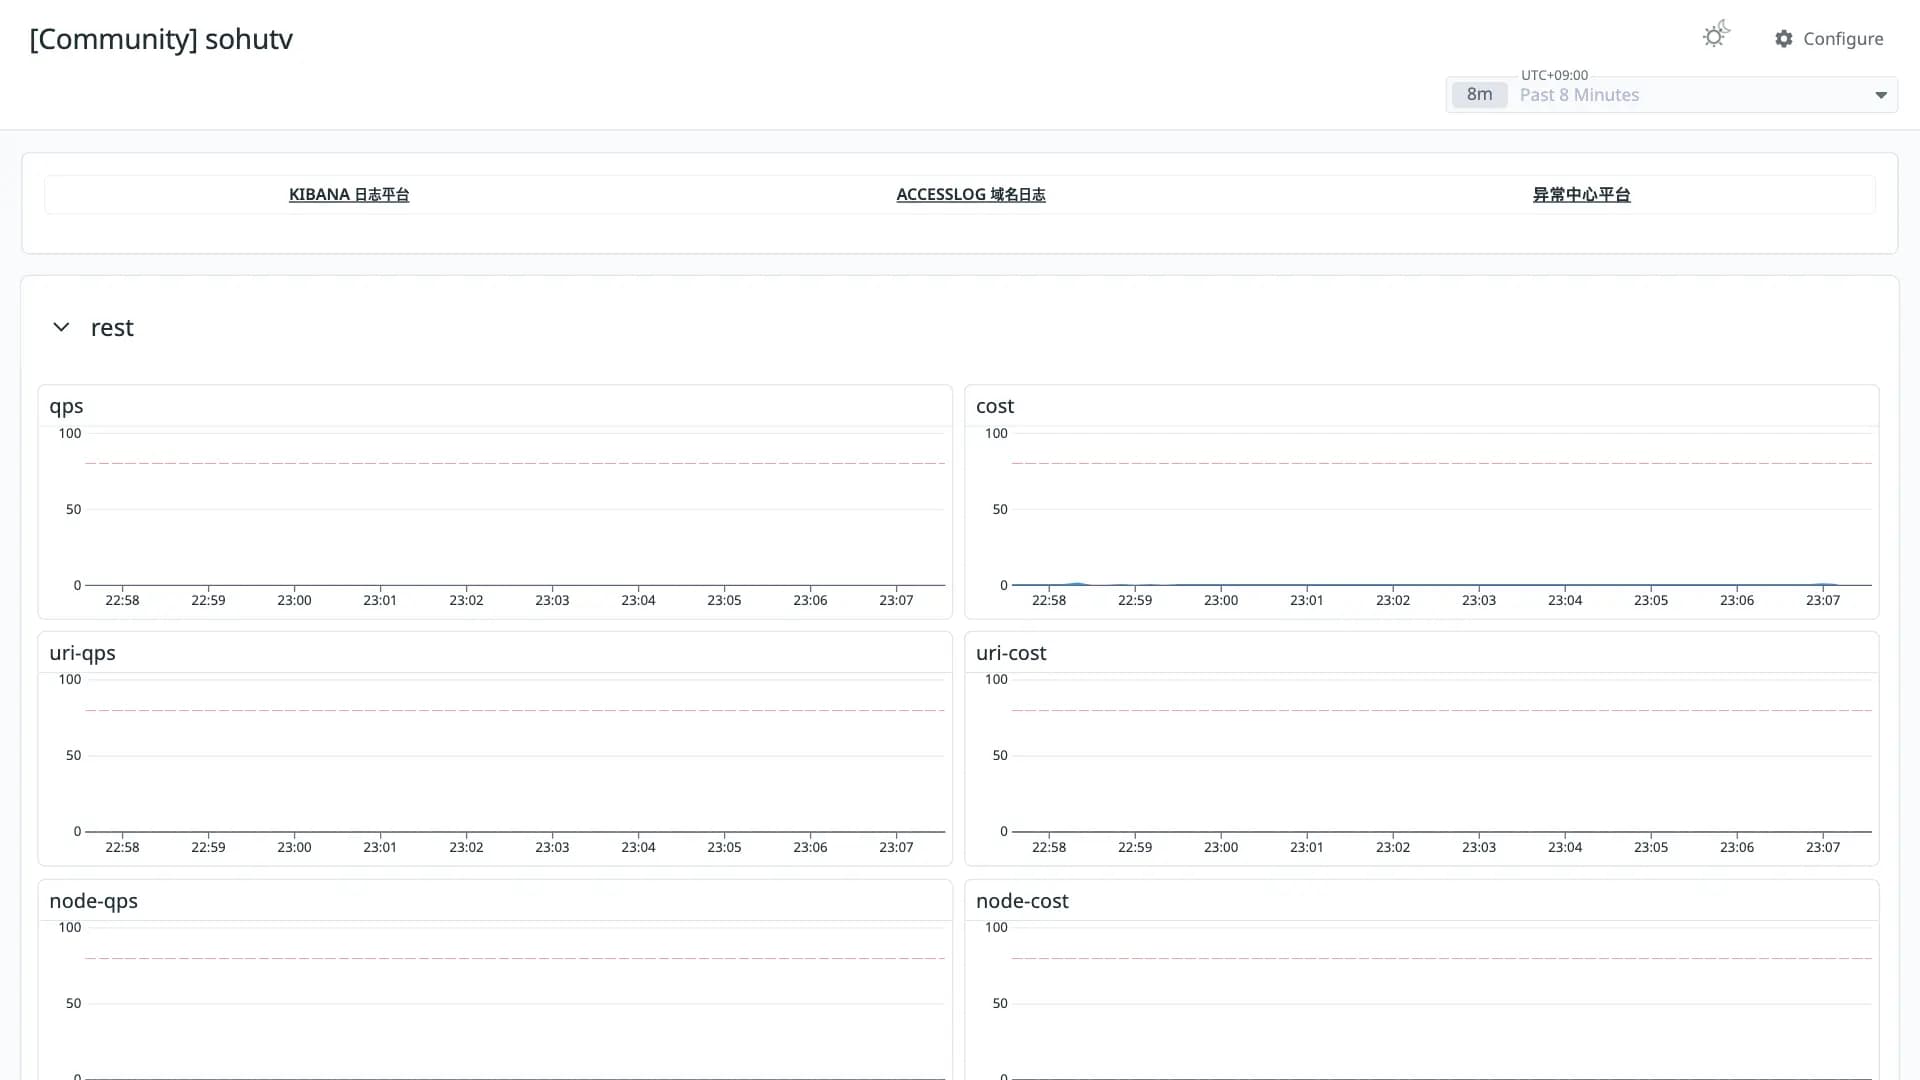Open the 异常中心平台 link

point(1581,195)
